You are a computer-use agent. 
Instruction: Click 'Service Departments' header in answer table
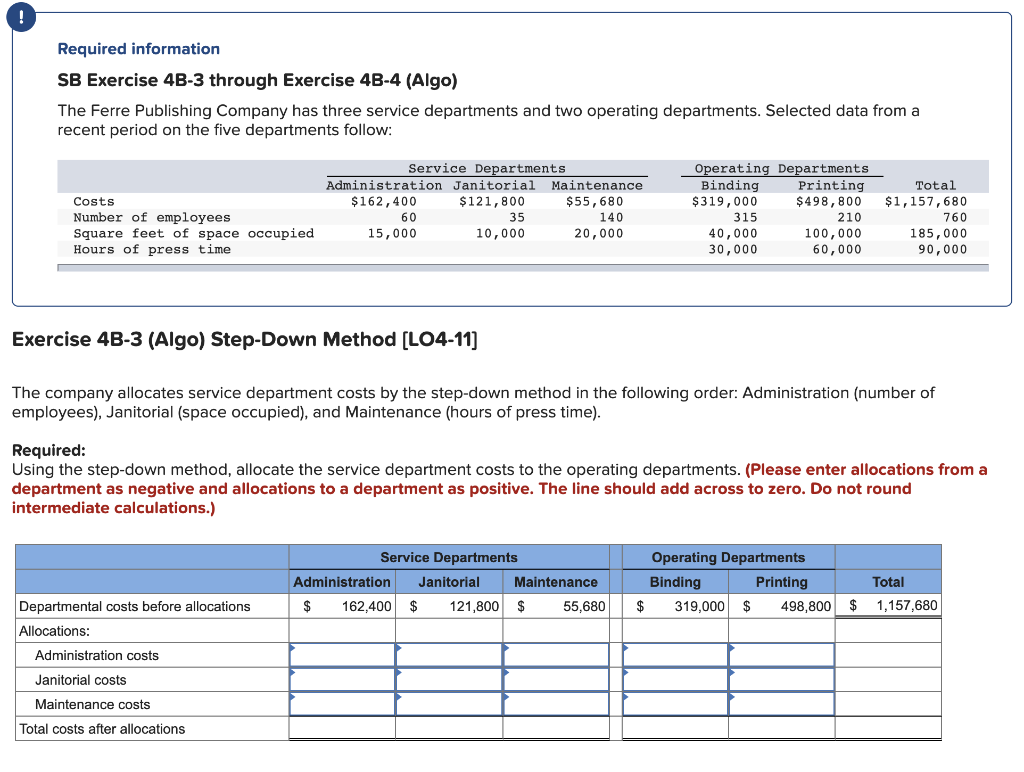point(449,557)
